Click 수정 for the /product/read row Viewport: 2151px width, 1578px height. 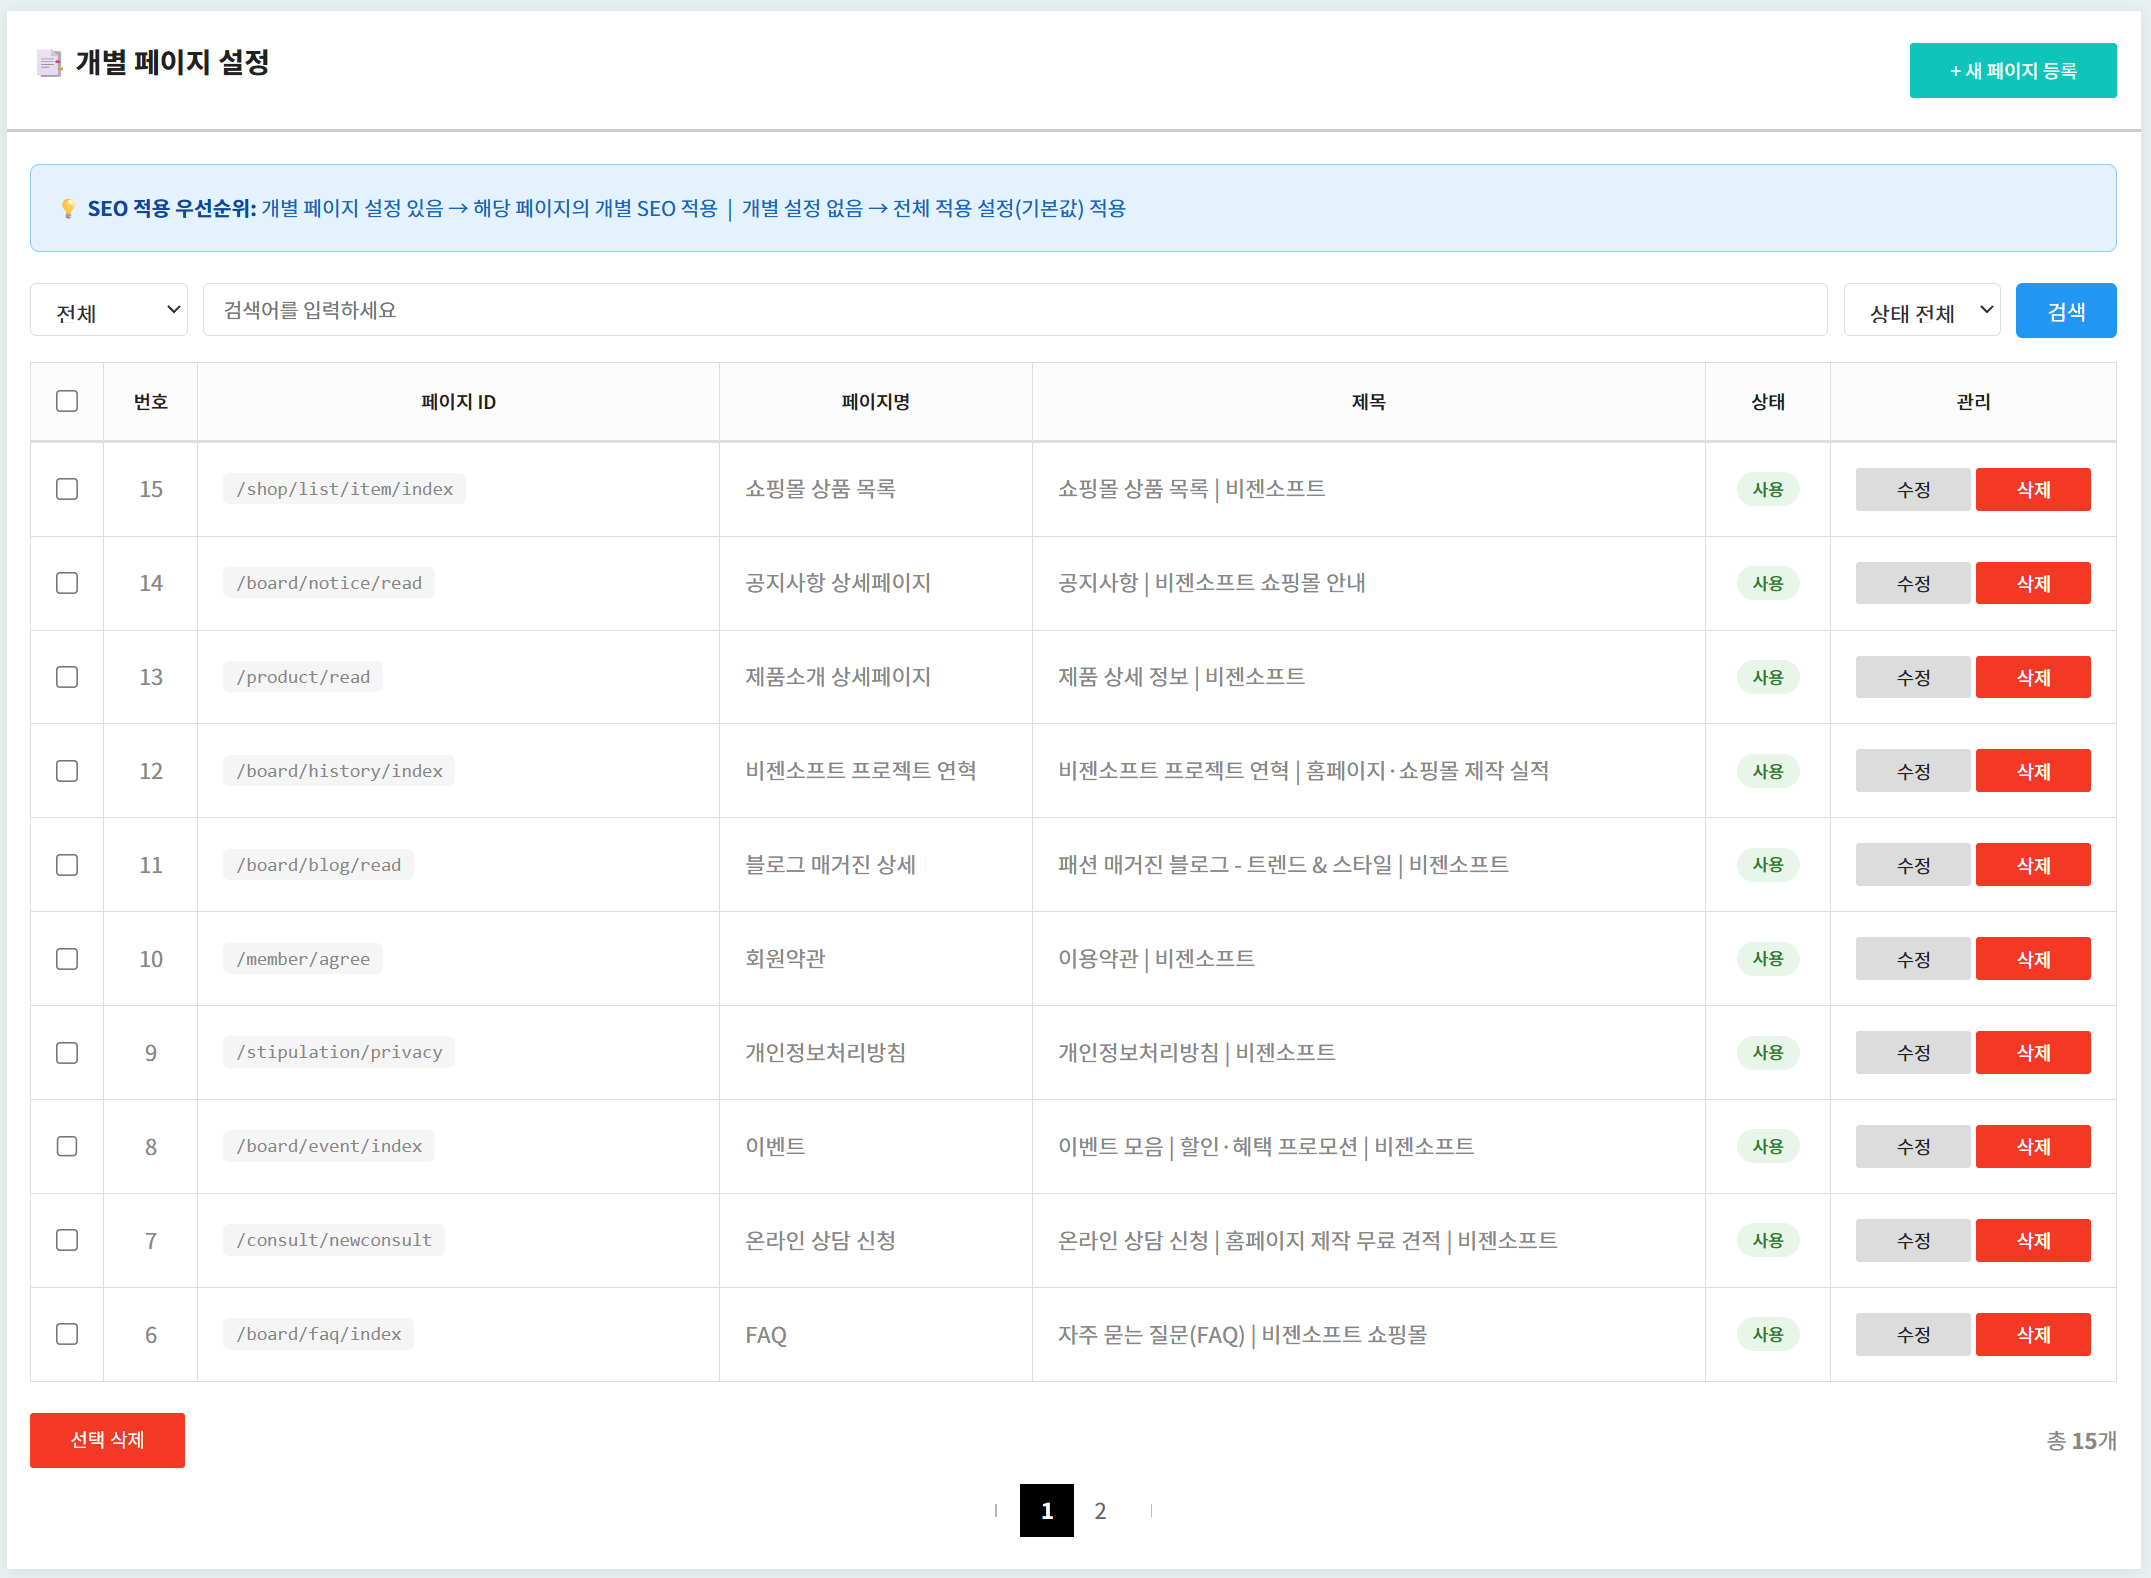[x=1912, y=677]
